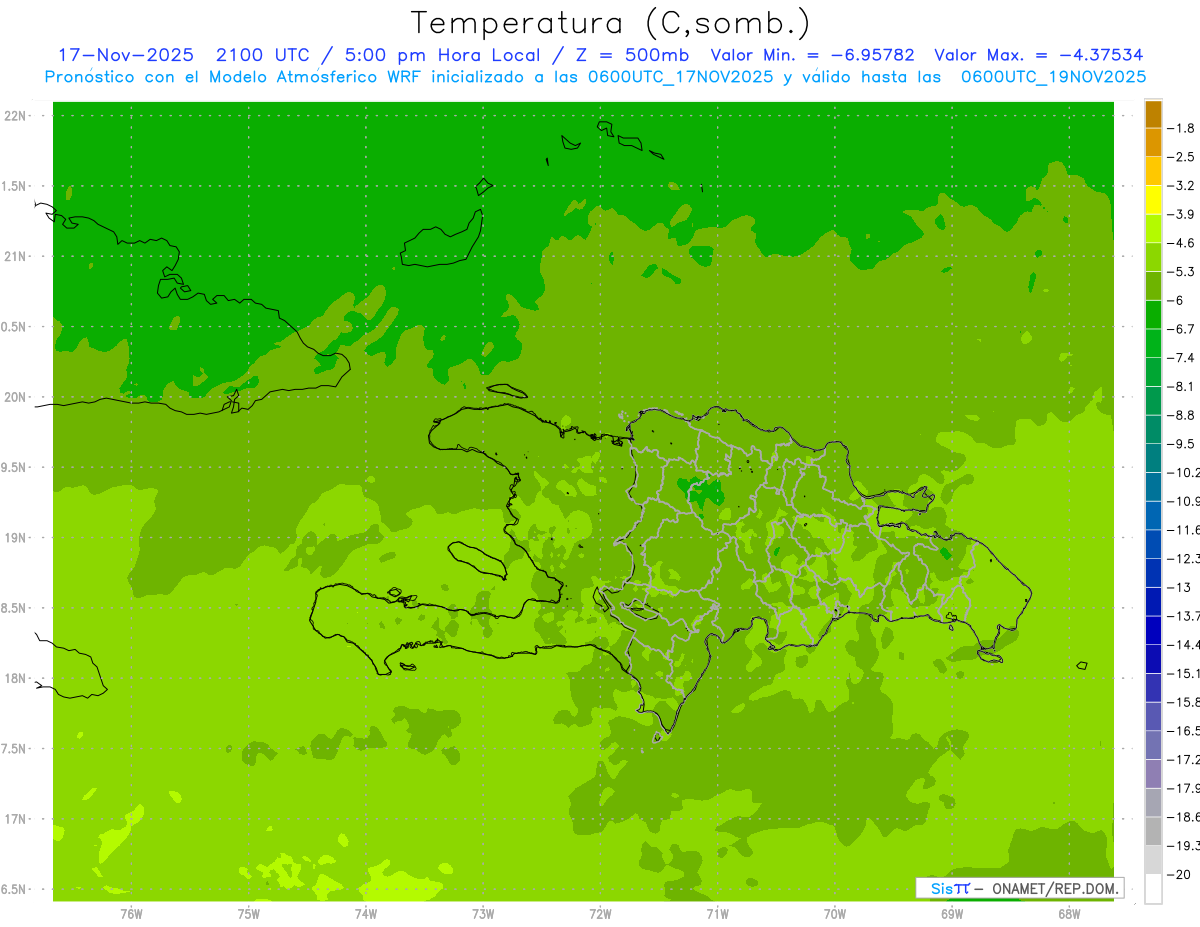The image size is (1200, 927).
Task: Click the '-2.5' color scale label
Action: click(x=1183, y=157)
